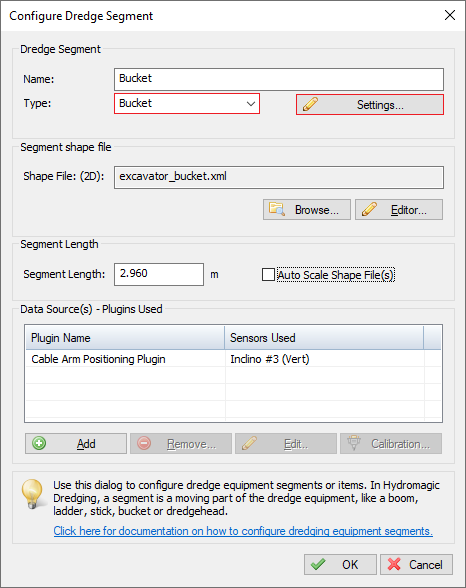The width and height of the screenshot is (466, 588).
Task: Click the green checkmark OK icon
Action: pyautogui.click(x=318, y=564)
